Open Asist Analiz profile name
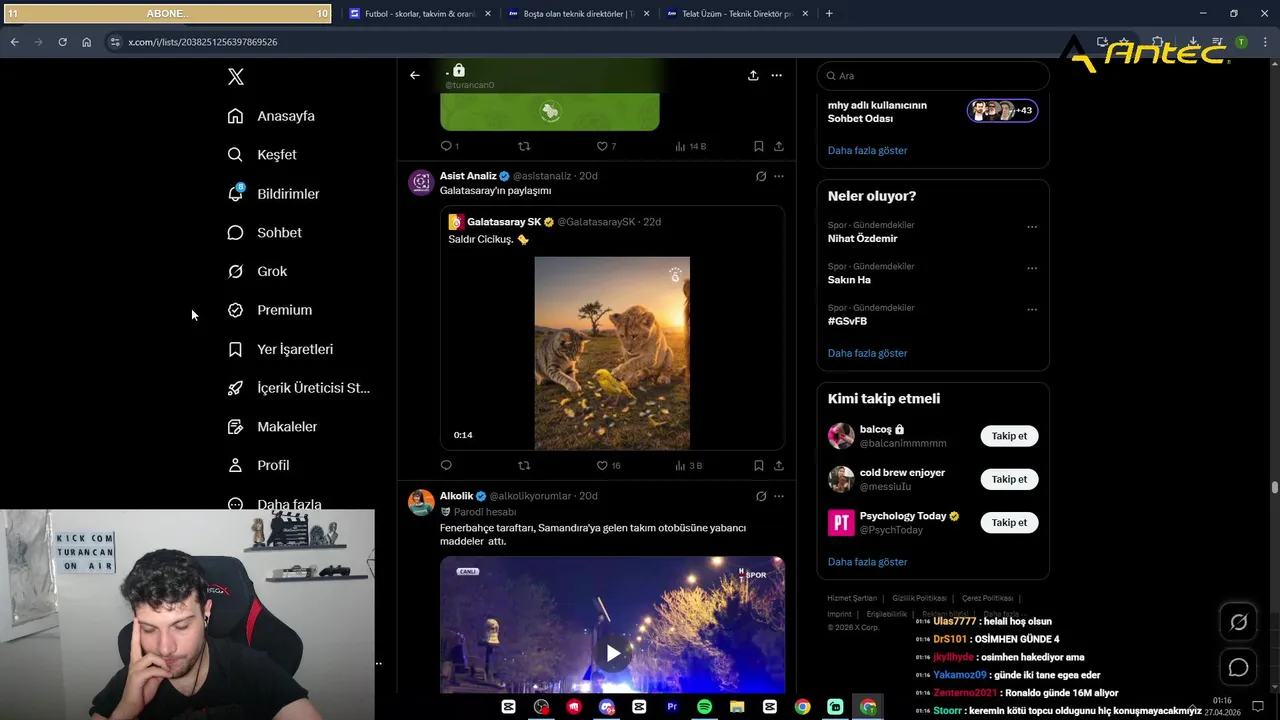Viewport: 1280px width, 720px height. (468, 176)
